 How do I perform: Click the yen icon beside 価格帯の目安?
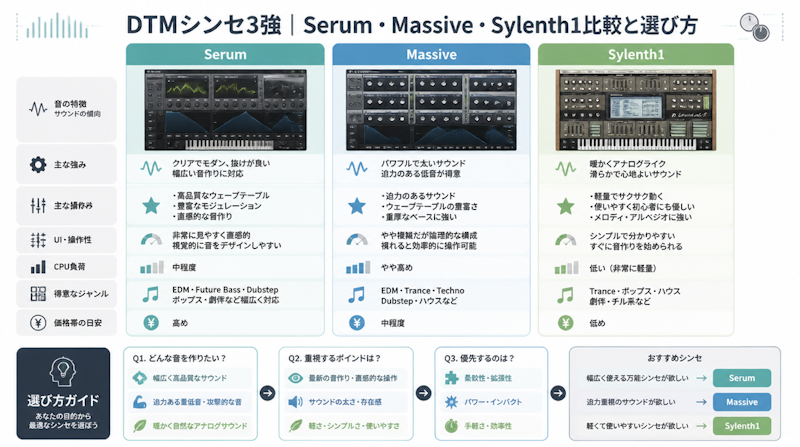point(38,322)
